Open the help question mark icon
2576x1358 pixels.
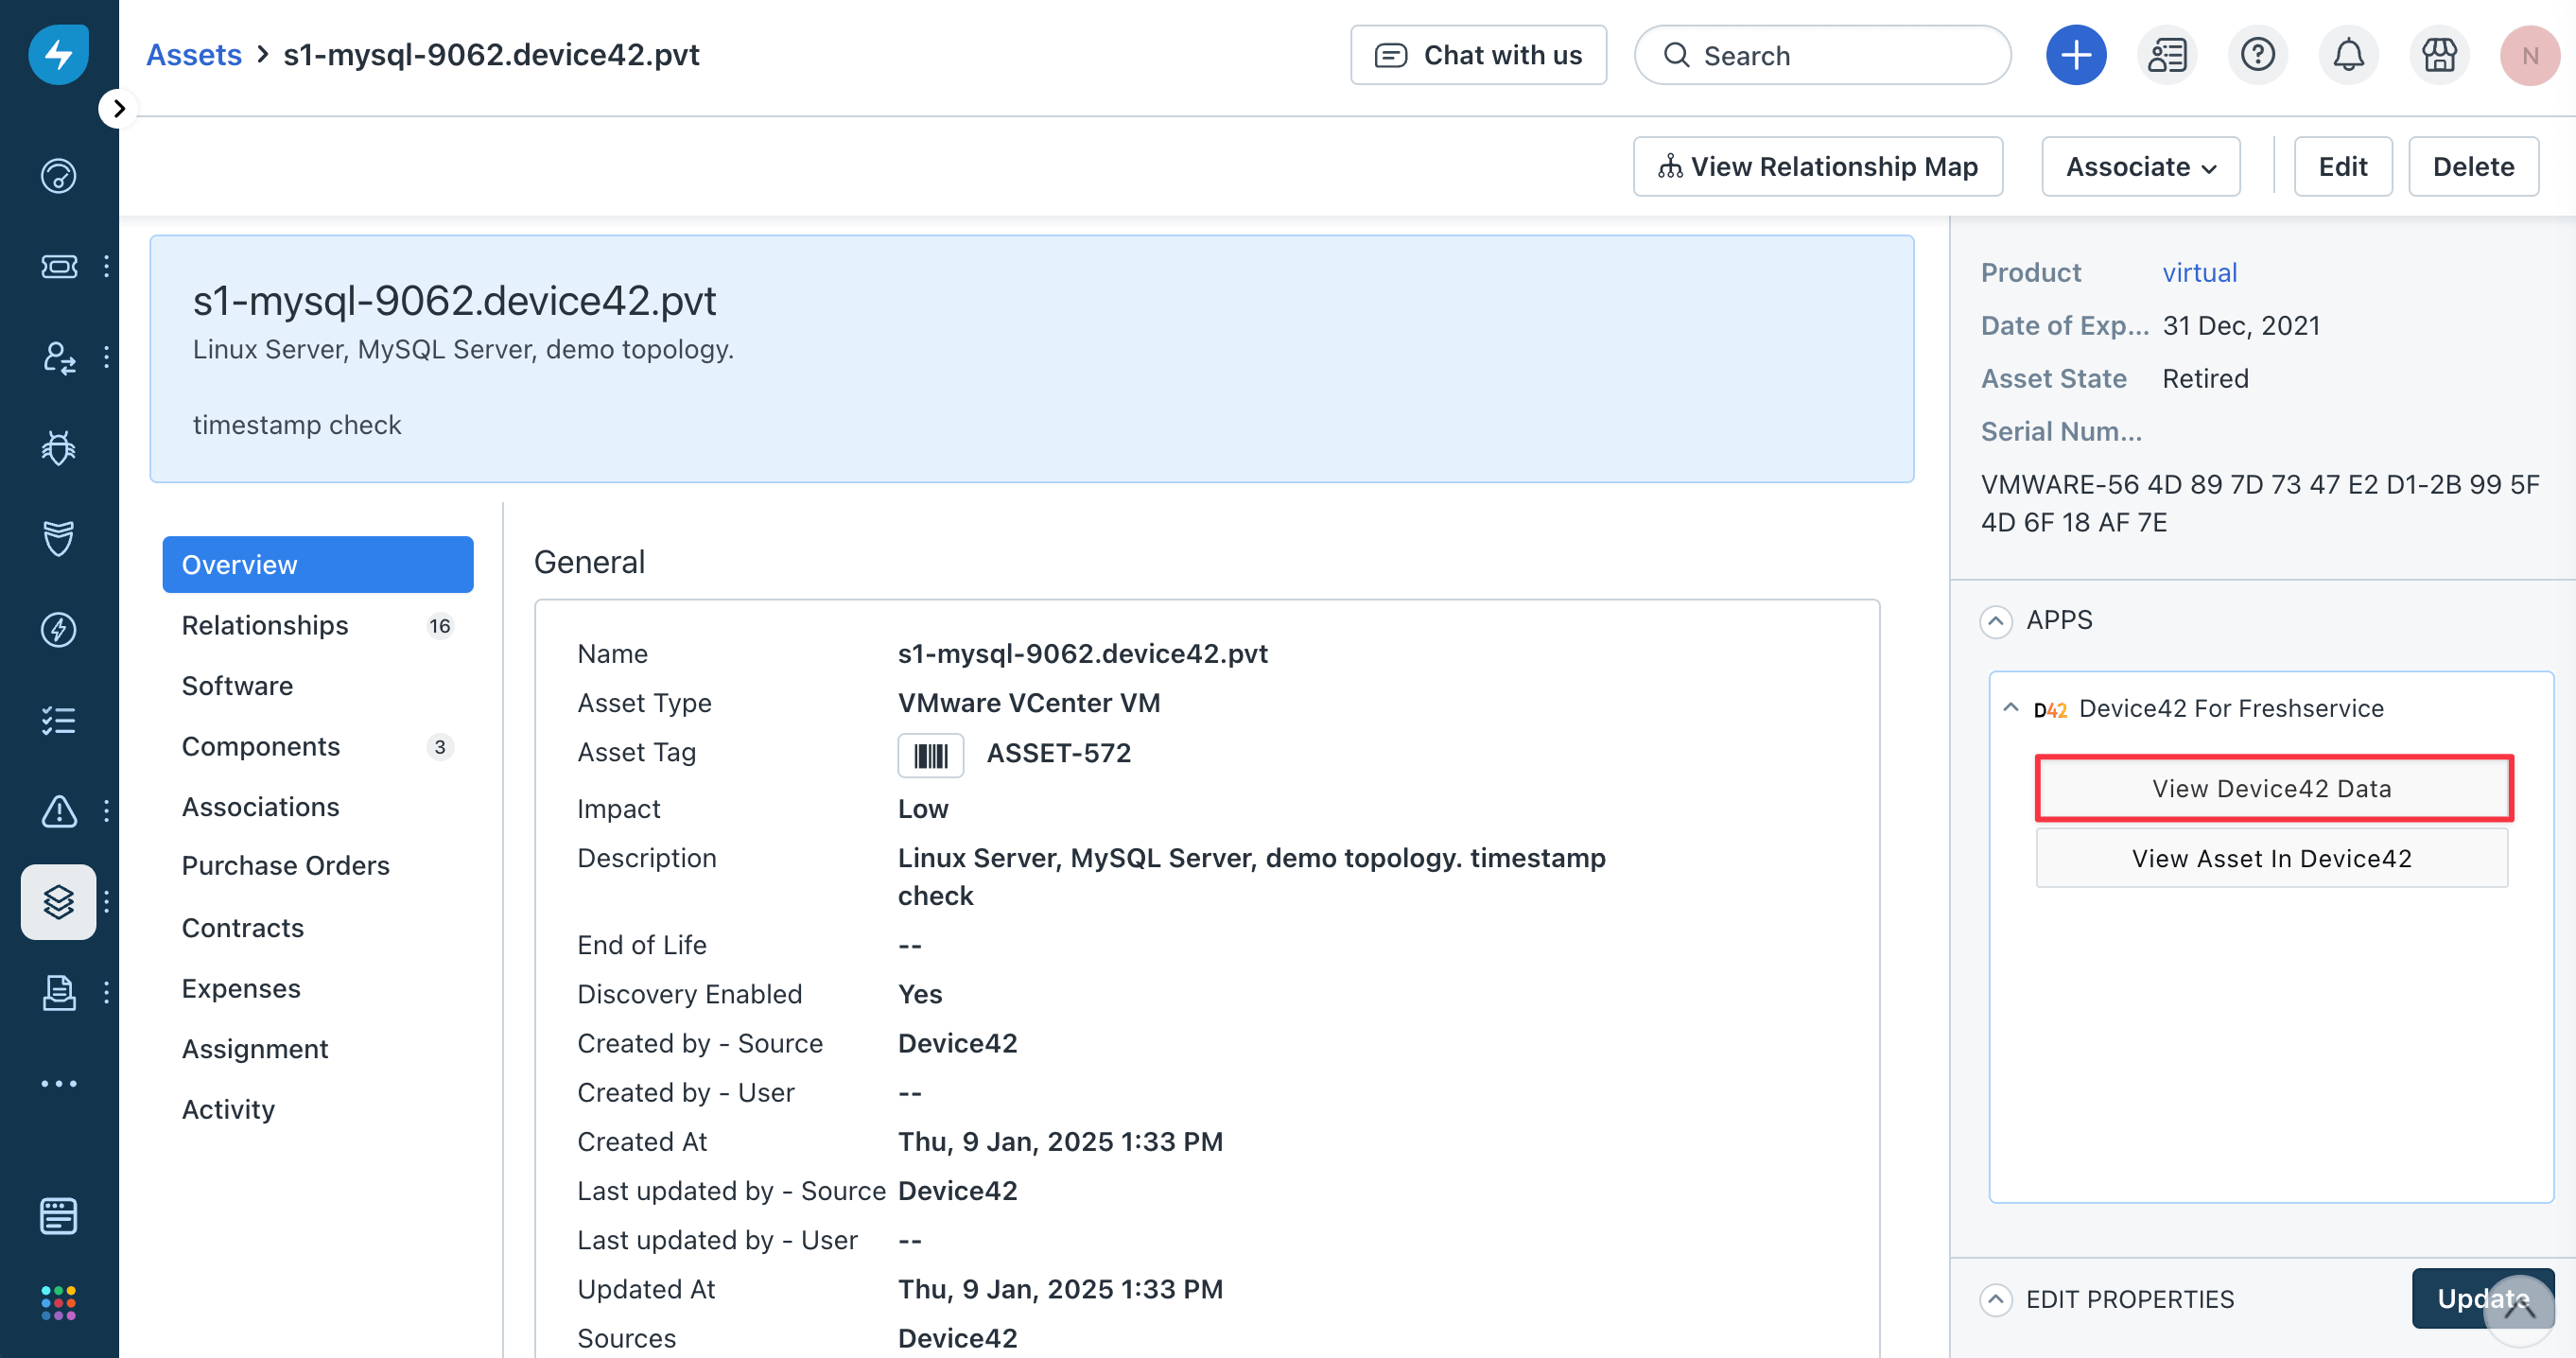pyautogui.click(x=2257, y=55)
